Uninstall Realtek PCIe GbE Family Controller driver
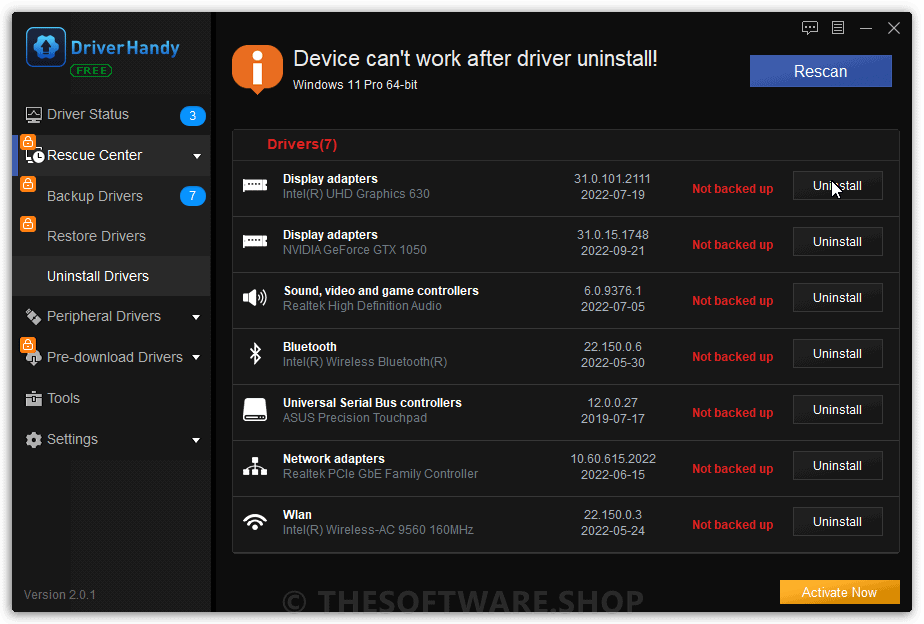The image size is (924, 624). point(837,465)
